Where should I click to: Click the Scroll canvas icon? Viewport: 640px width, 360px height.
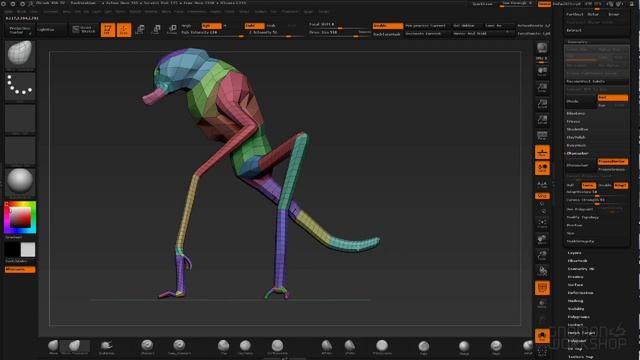point(542,72)
